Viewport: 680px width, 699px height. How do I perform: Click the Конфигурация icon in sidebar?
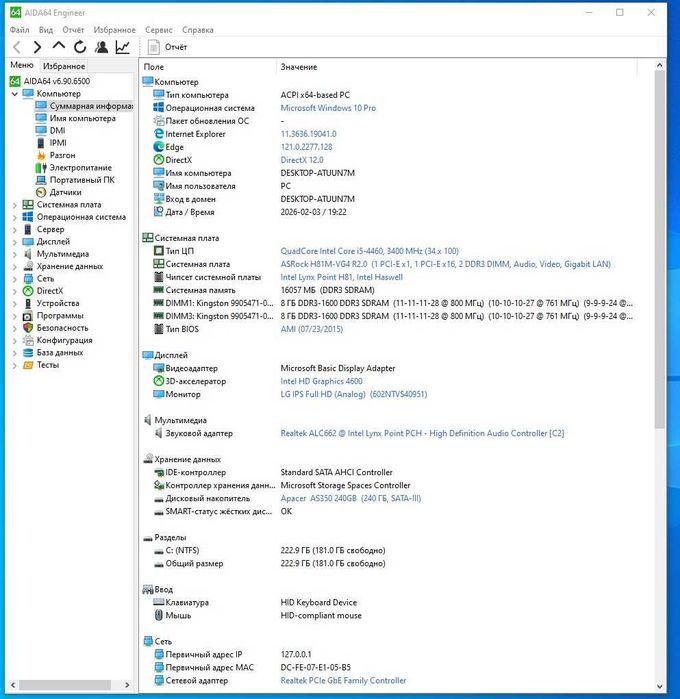pyautogui.click(x=28, y=340)
